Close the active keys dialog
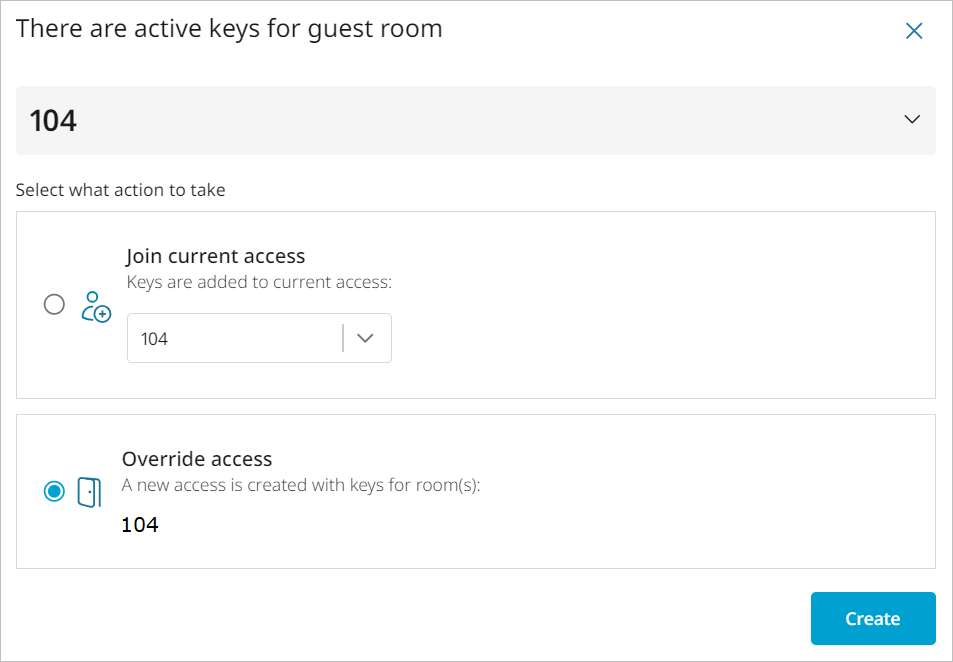Screen dimensions: 953x662 coord(913,31)
